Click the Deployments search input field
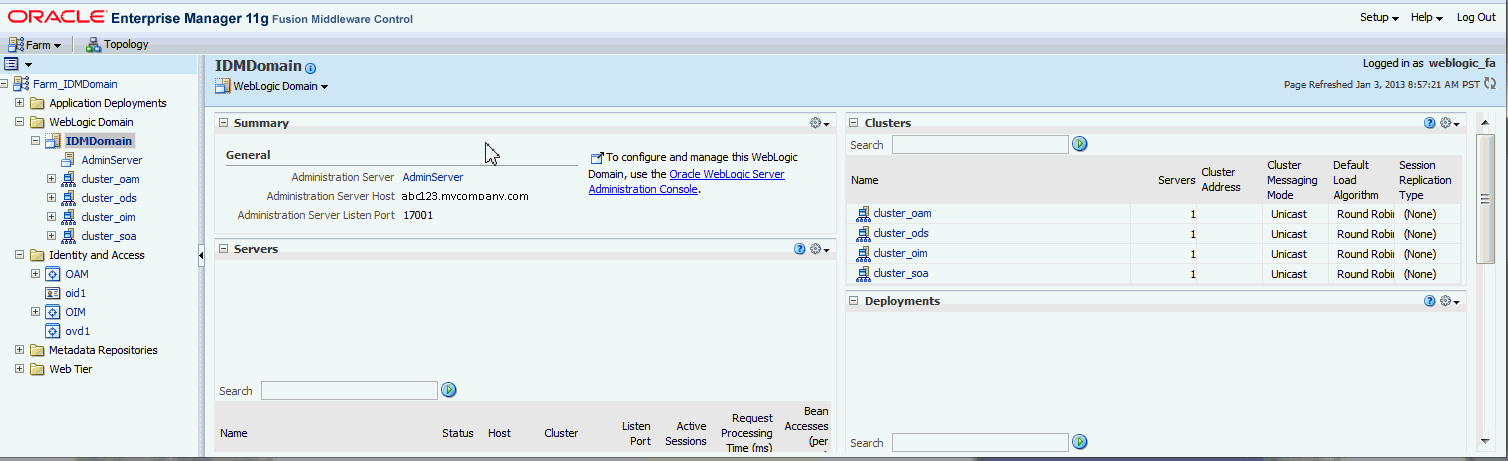1508x461 pixels. [980, 442]
